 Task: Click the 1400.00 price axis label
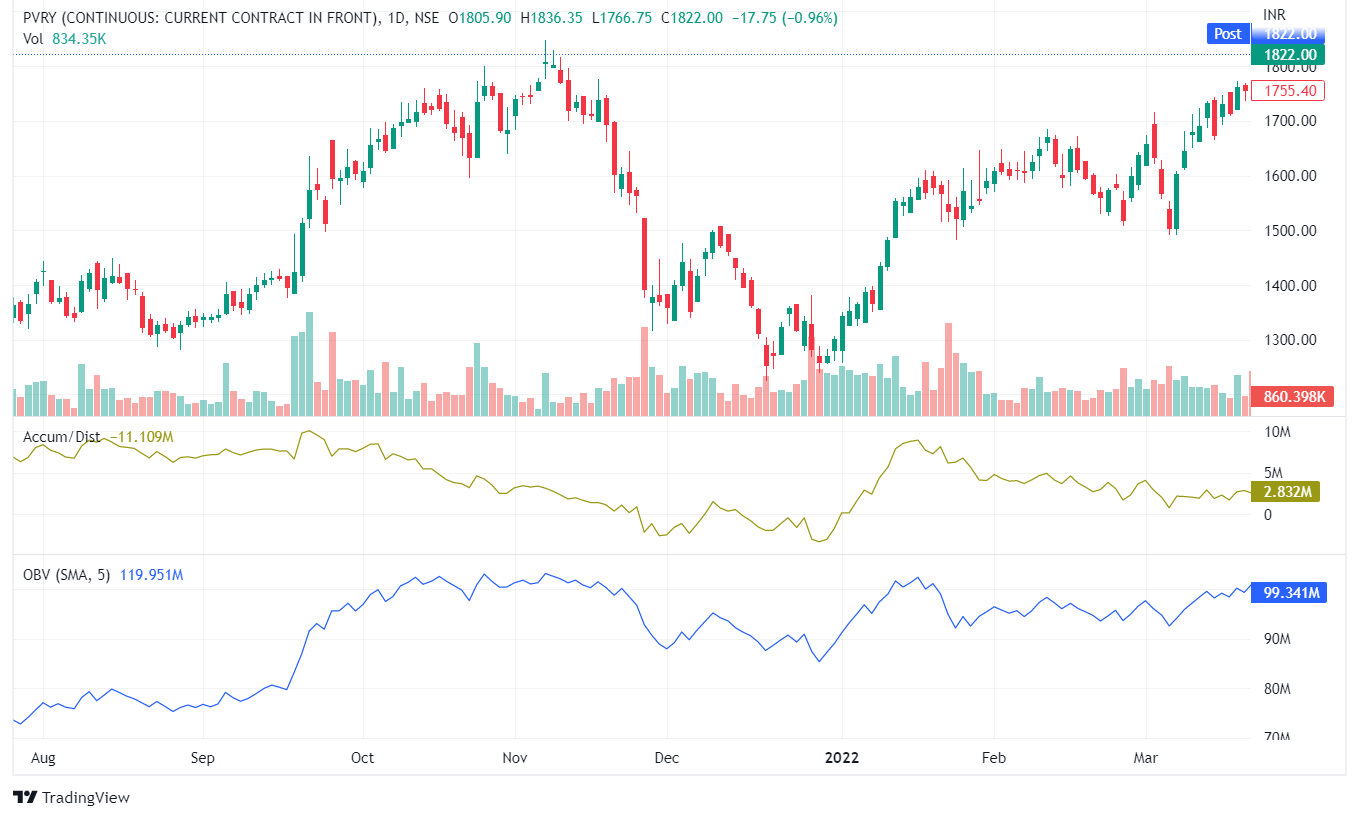coord(1288,286)
